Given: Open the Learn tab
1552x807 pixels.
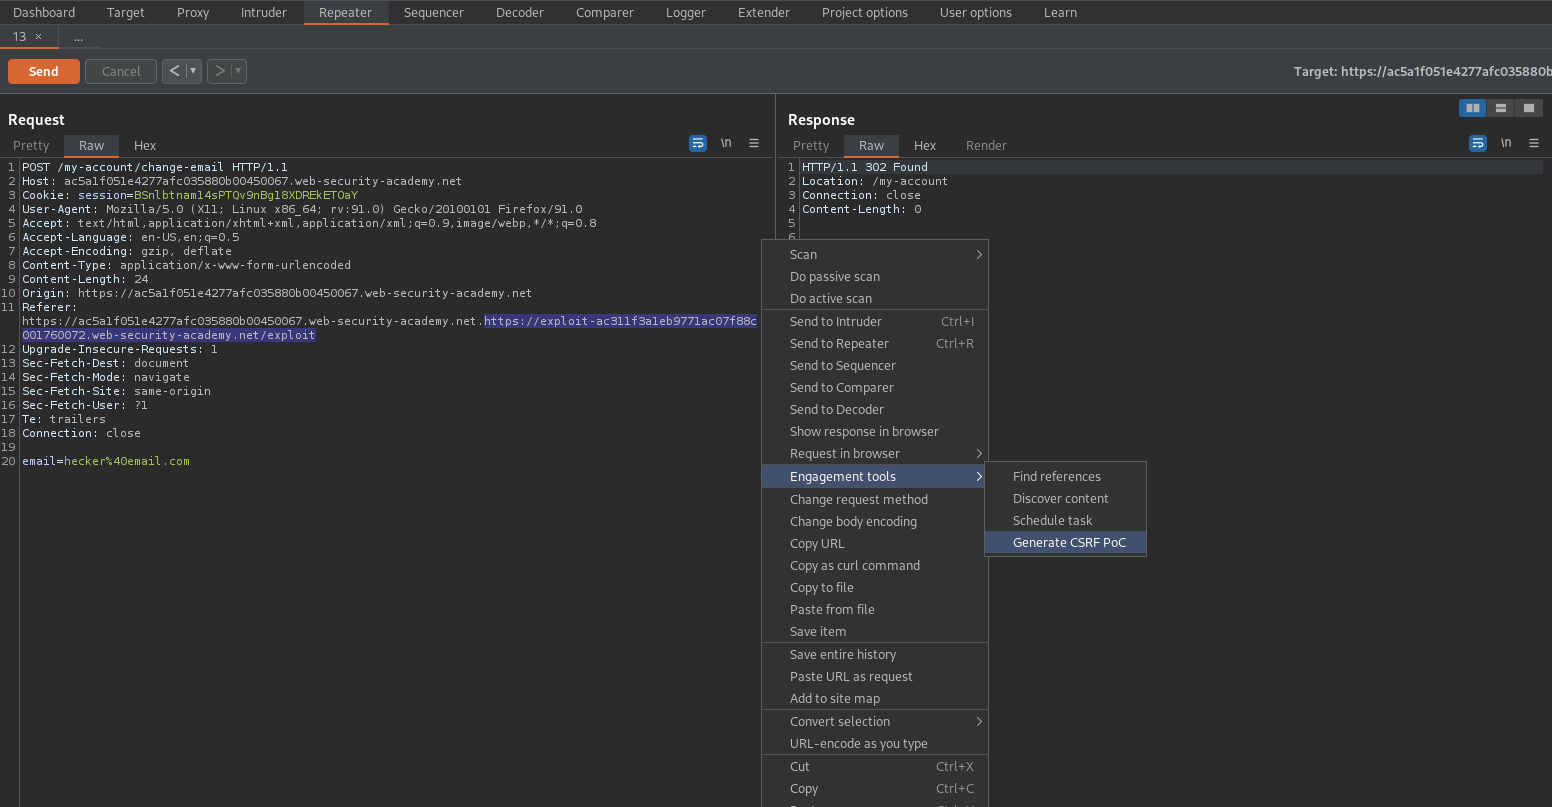Looking at the screenshot, I should pyautogui.click(x=1060, y=12).
